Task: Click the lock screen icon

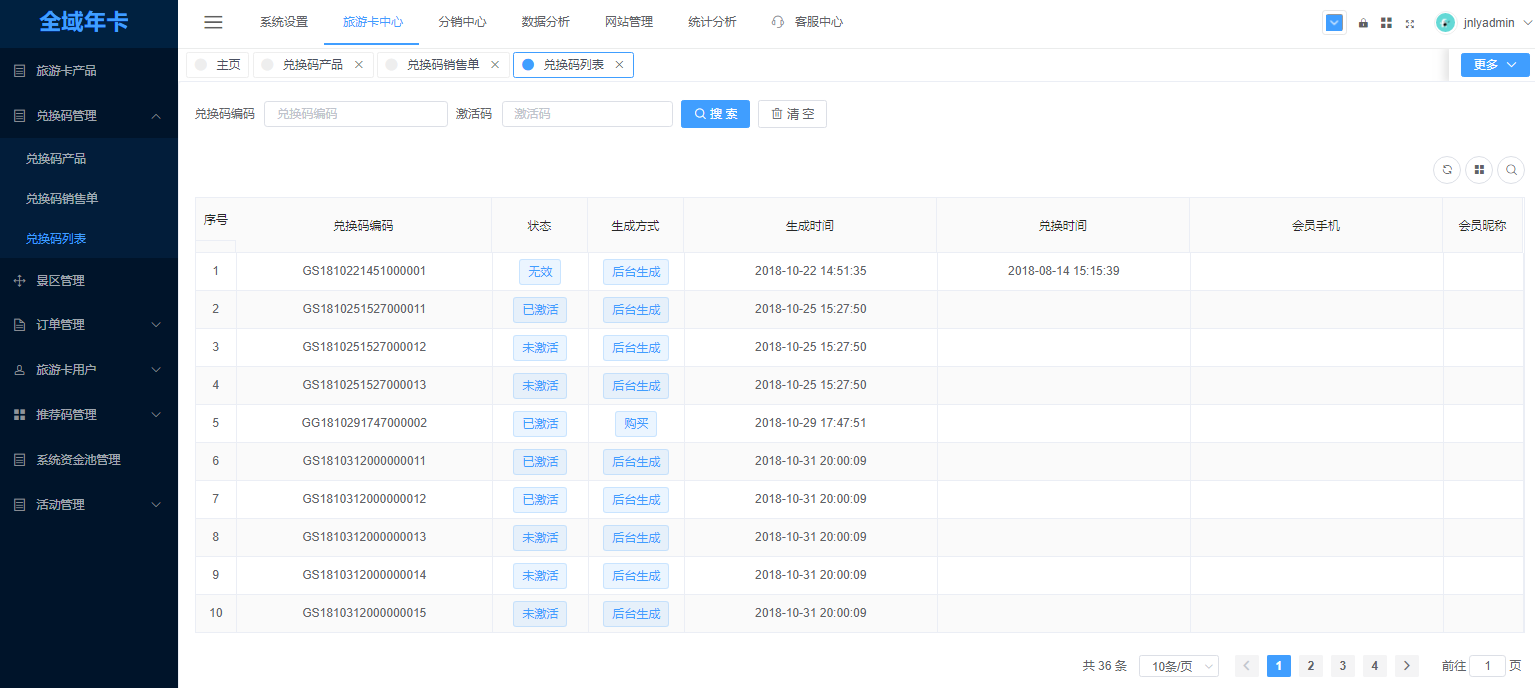Action: pyautogui.click(x=1363, y=23)
